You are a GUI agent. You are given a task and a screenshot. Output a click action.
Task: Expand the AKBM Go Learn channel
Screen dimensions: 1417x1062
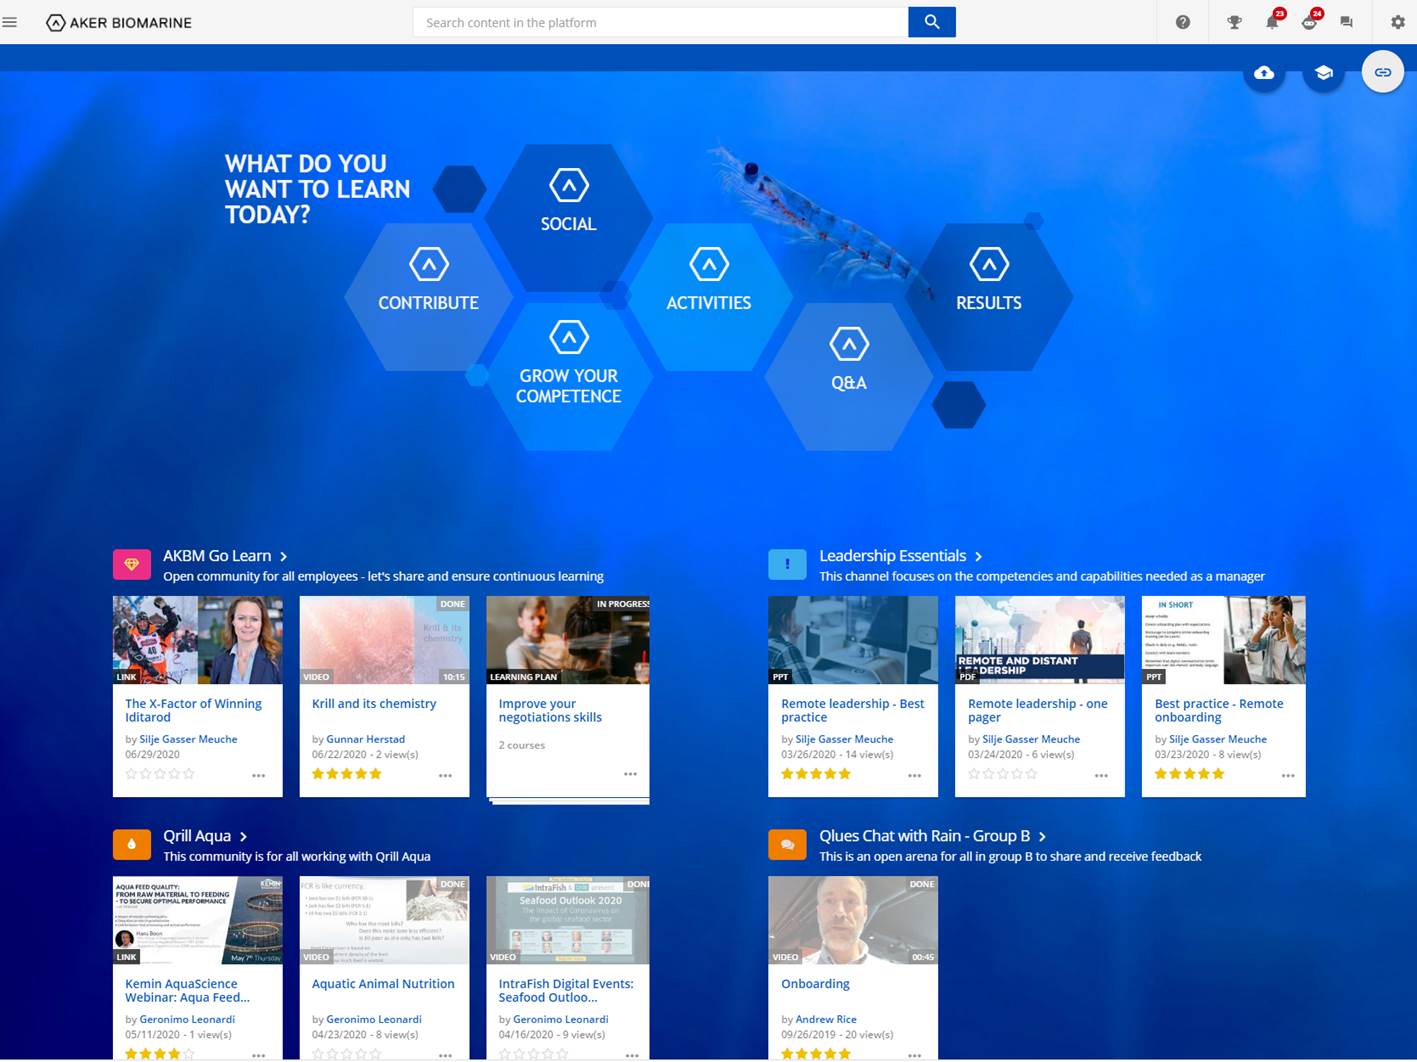[284, 556]
